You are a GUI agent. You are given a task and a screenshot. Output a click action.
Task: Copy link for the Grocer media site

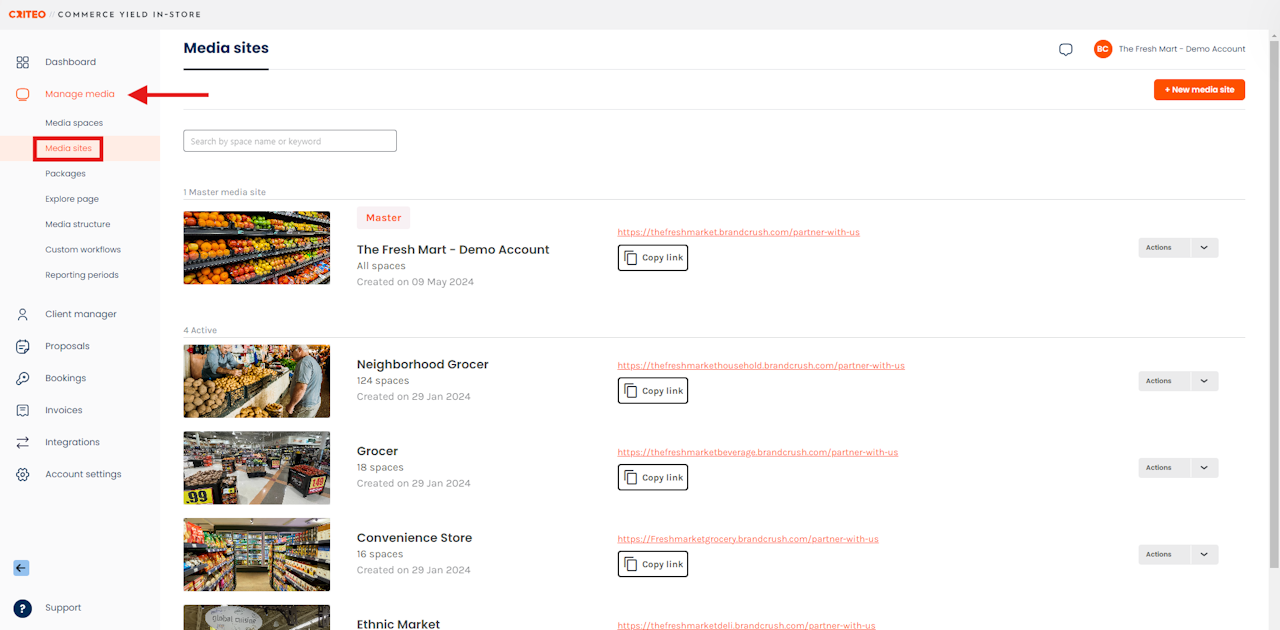click(653, 478)
